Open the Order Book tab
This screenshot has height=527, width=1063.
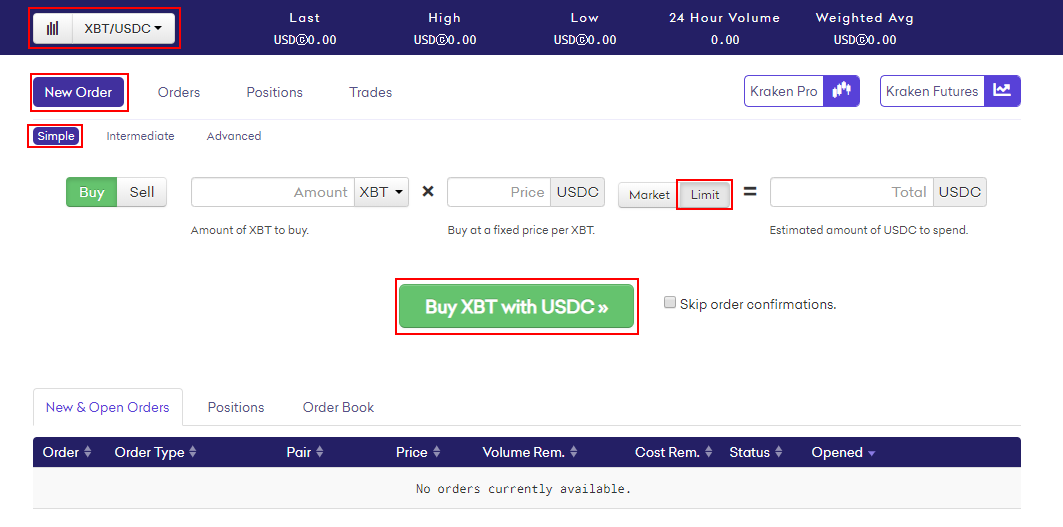point(338,407)
